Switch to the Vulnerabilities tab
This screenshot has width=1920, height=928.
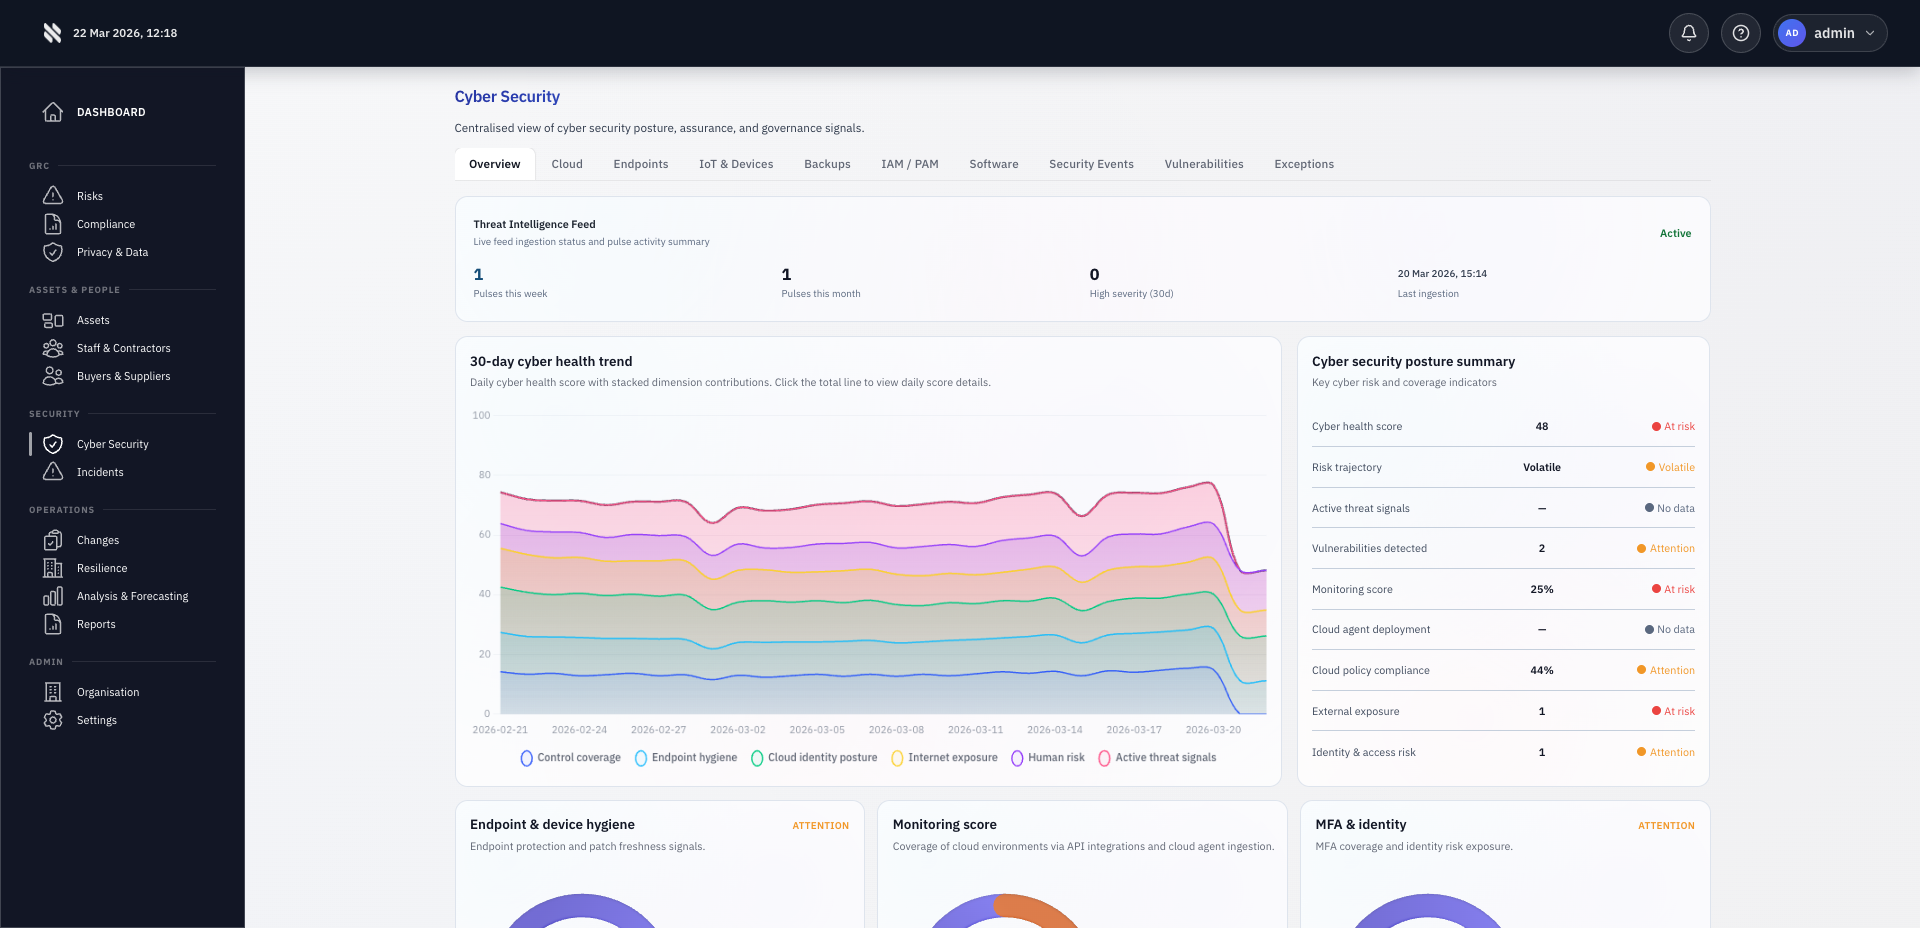(x=1203, y=163)
